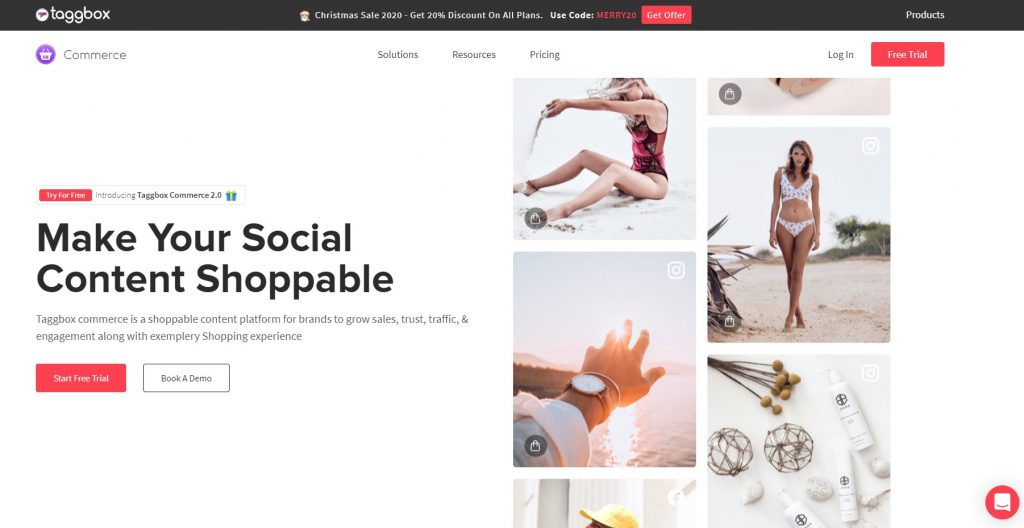Click Instagram icon on watch photo
1024x528 pixels.
pyautogui.click(x=676, y=270)
